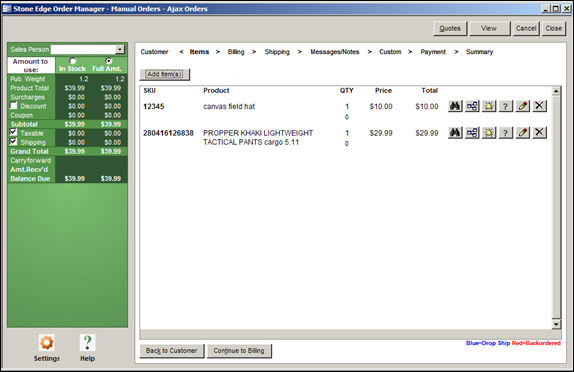Click the items list vertical scrollbar track
The image size is (574, 372).
556,207
